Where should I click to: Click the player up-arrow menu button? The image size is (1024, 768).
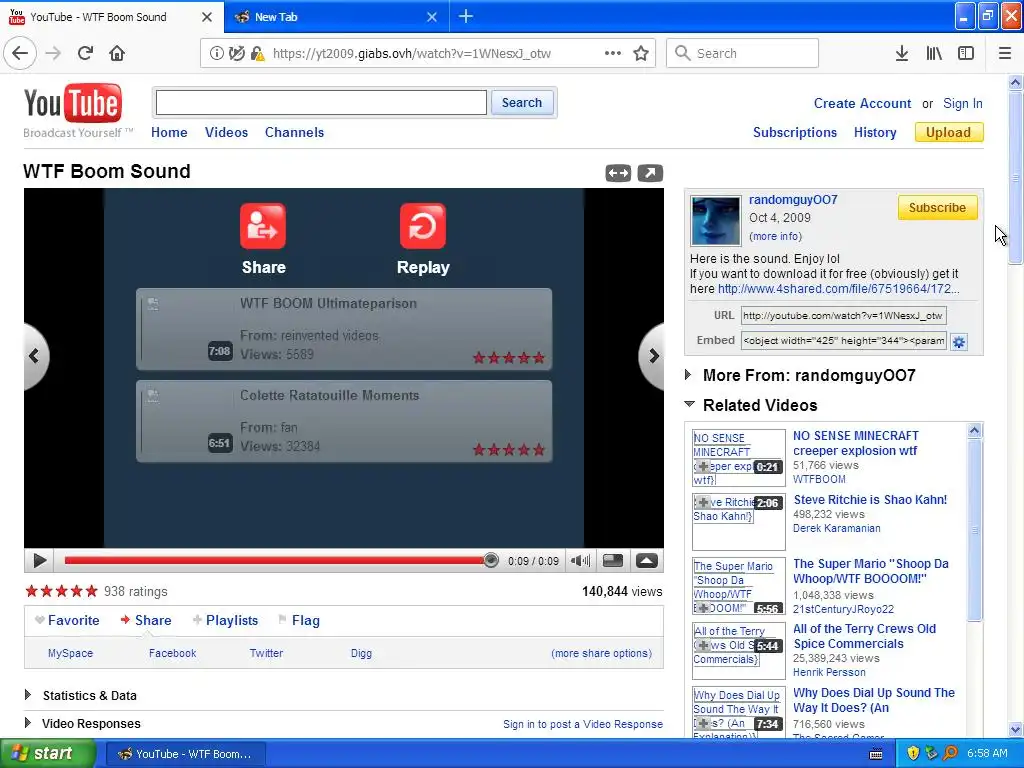coord(647,560)
